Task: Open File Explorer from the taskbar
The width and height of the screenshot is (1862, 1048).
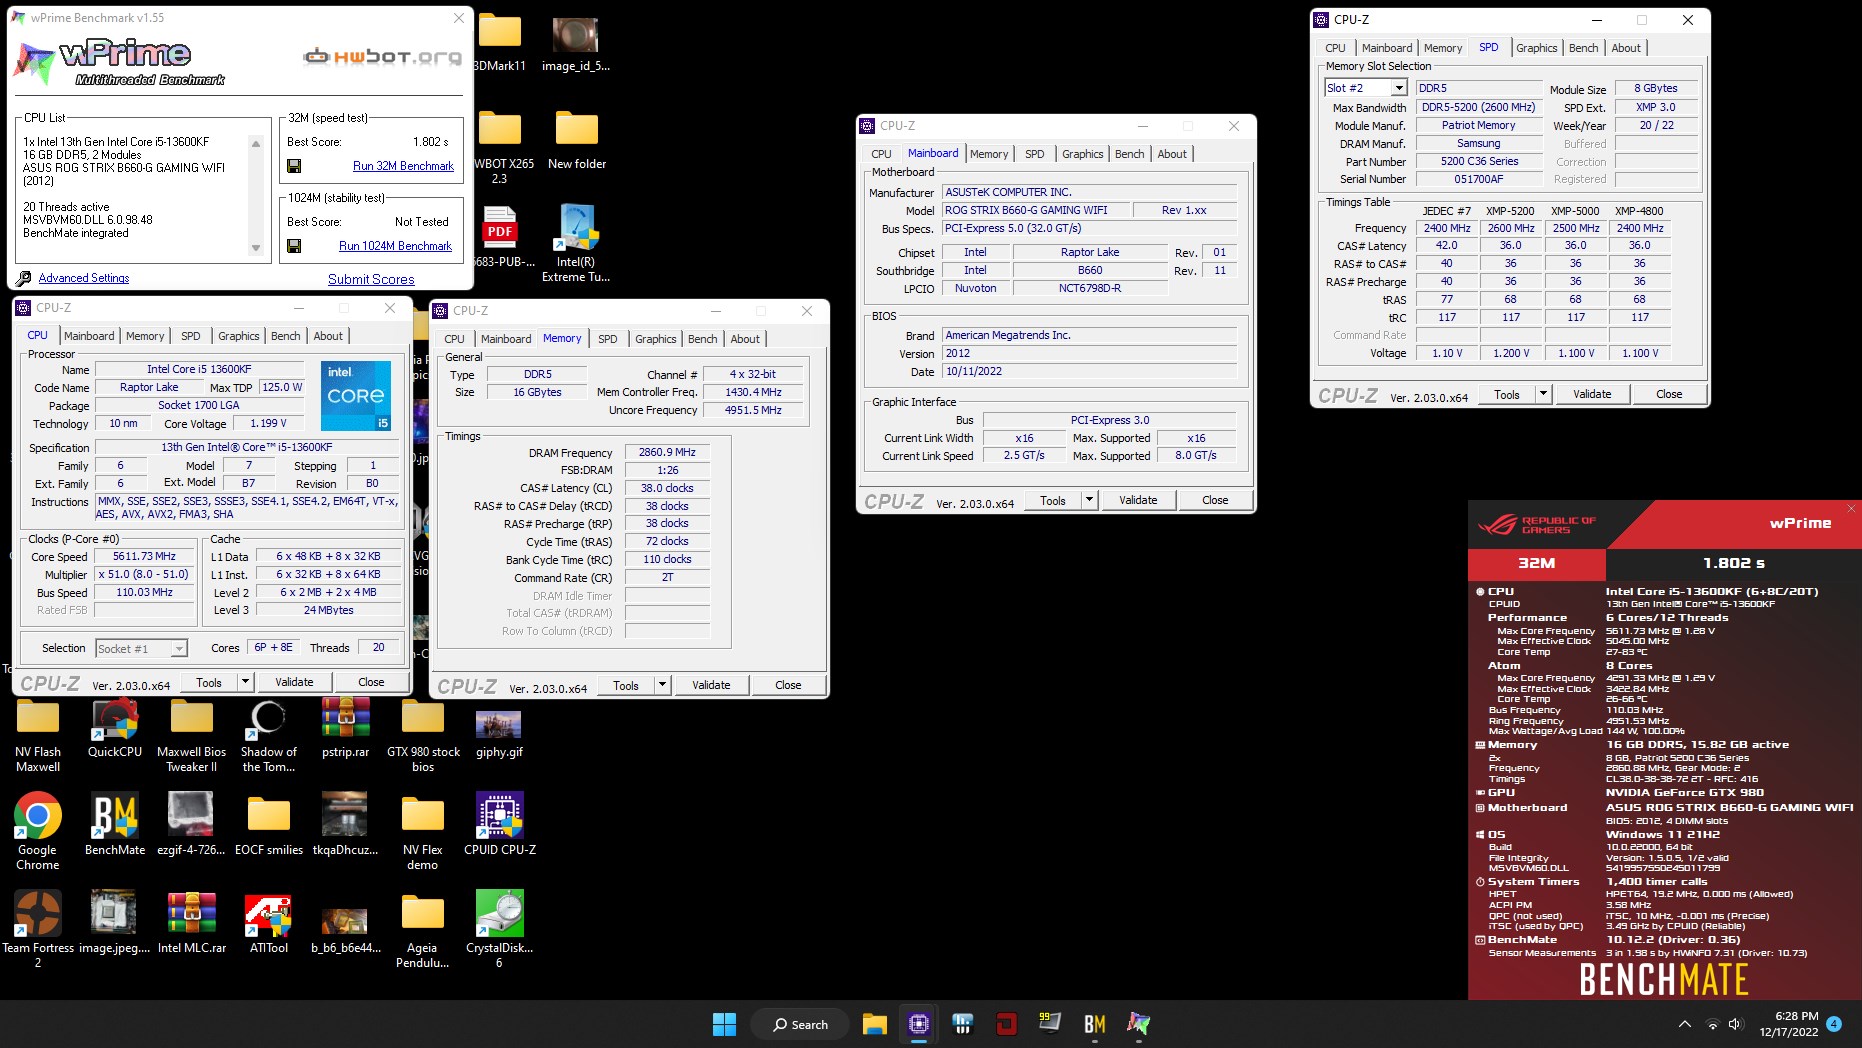Action: tap(875, 1024)
